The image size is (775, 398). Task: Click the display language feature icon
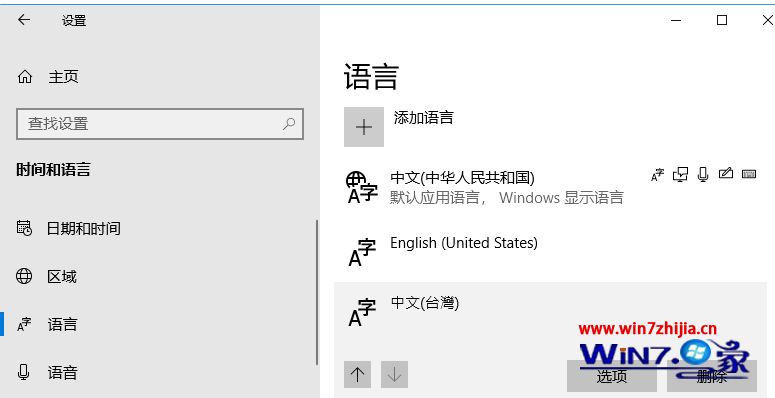click(x=681, y=175)
